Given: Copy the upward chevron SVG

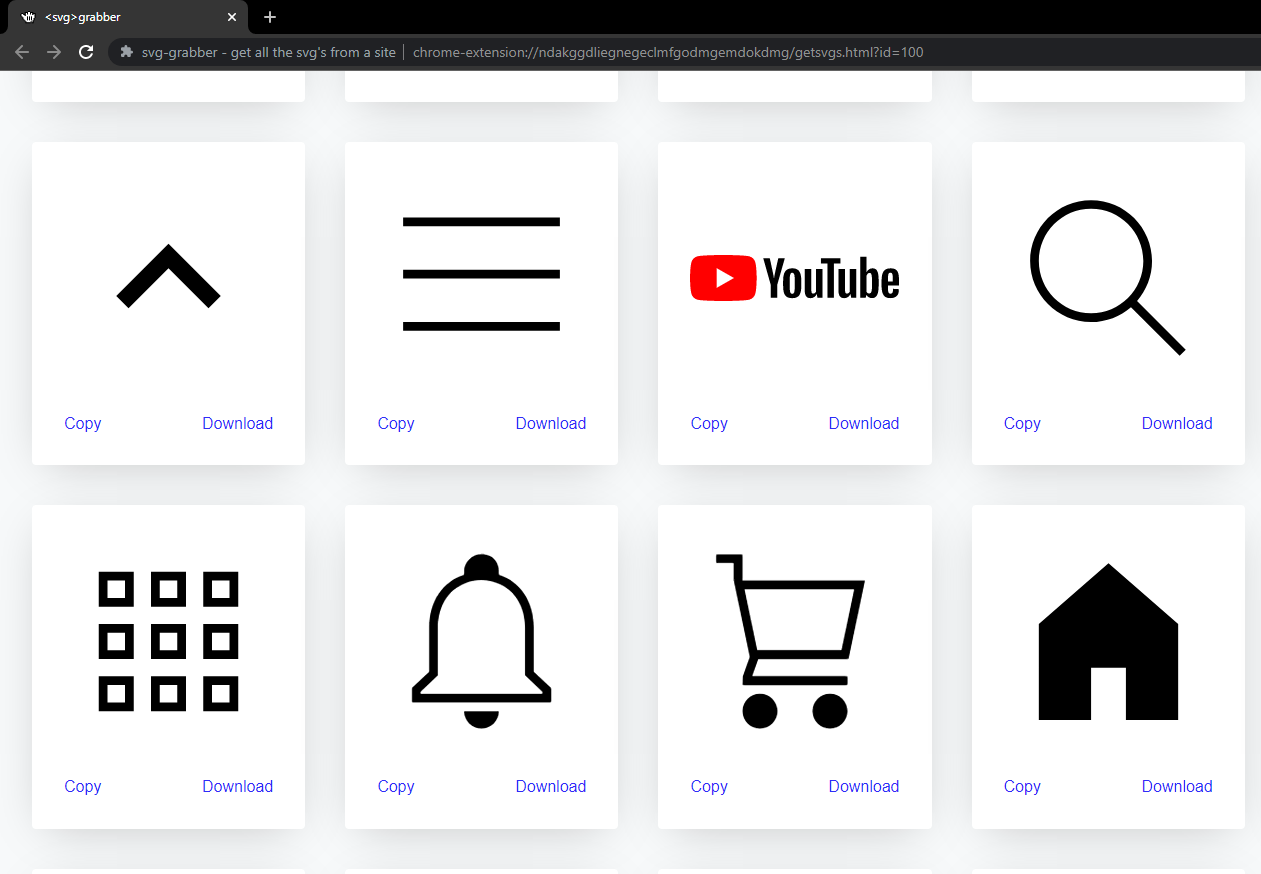Looking at the screenshot, I should (83, 423).
